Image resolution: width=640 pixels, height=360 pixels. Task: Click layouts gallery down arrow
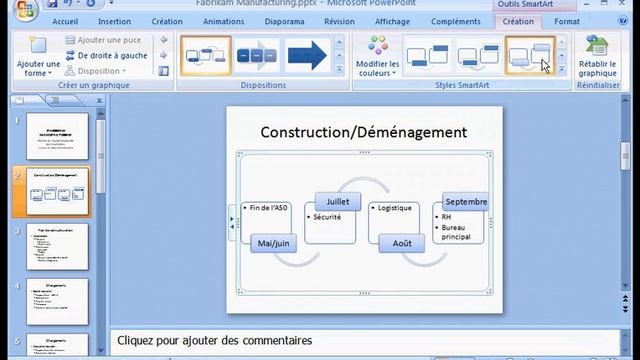(x=339, y=56)
